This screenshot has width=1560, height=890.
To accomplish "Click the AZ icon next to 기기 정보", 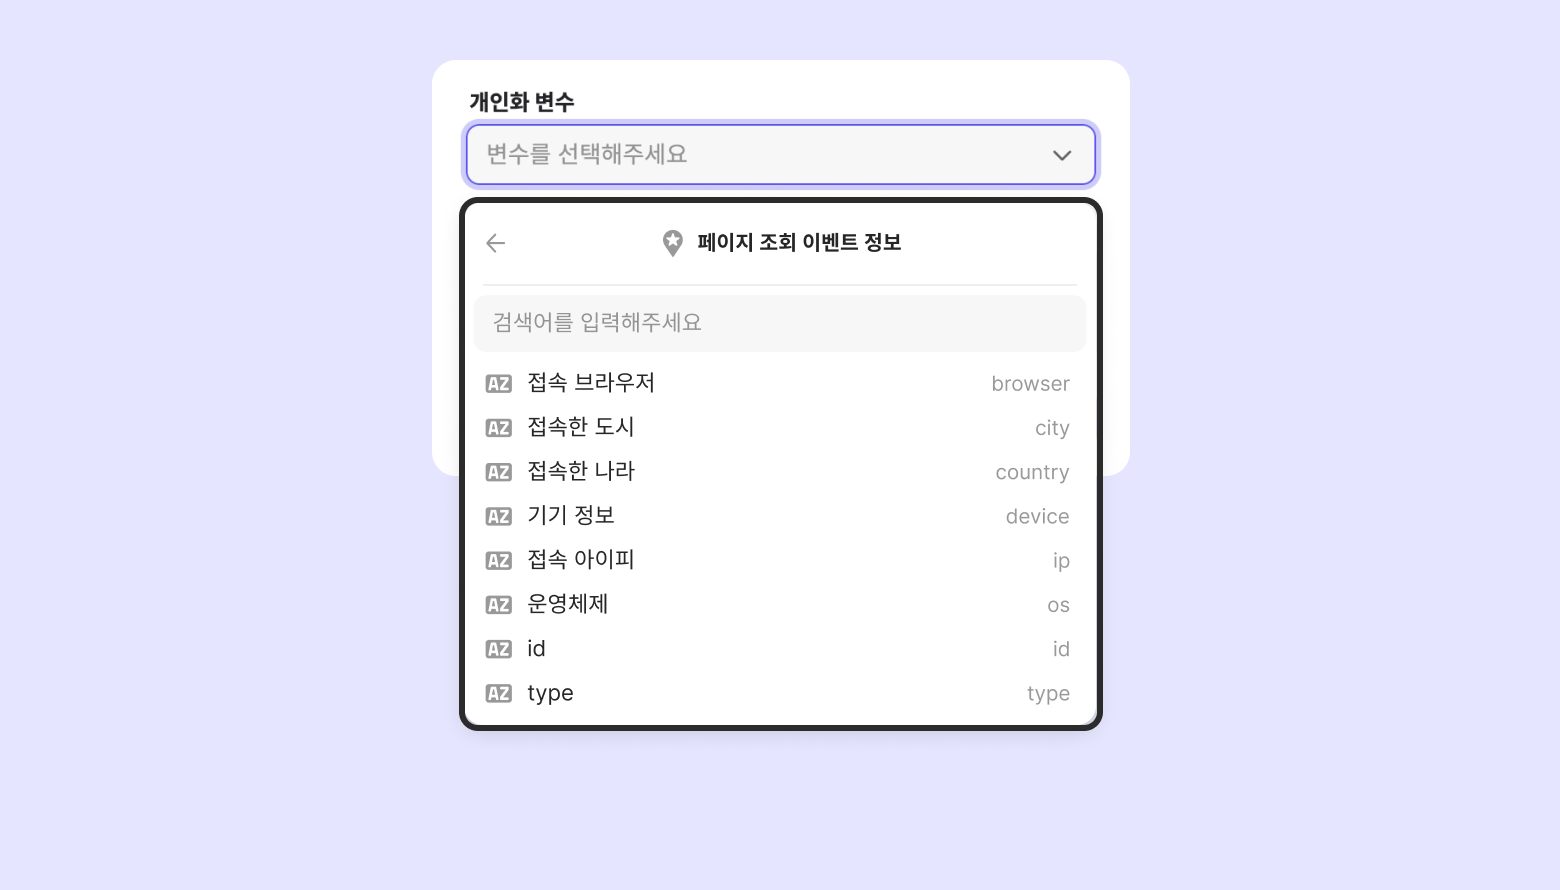I will (x=499, y=517).
